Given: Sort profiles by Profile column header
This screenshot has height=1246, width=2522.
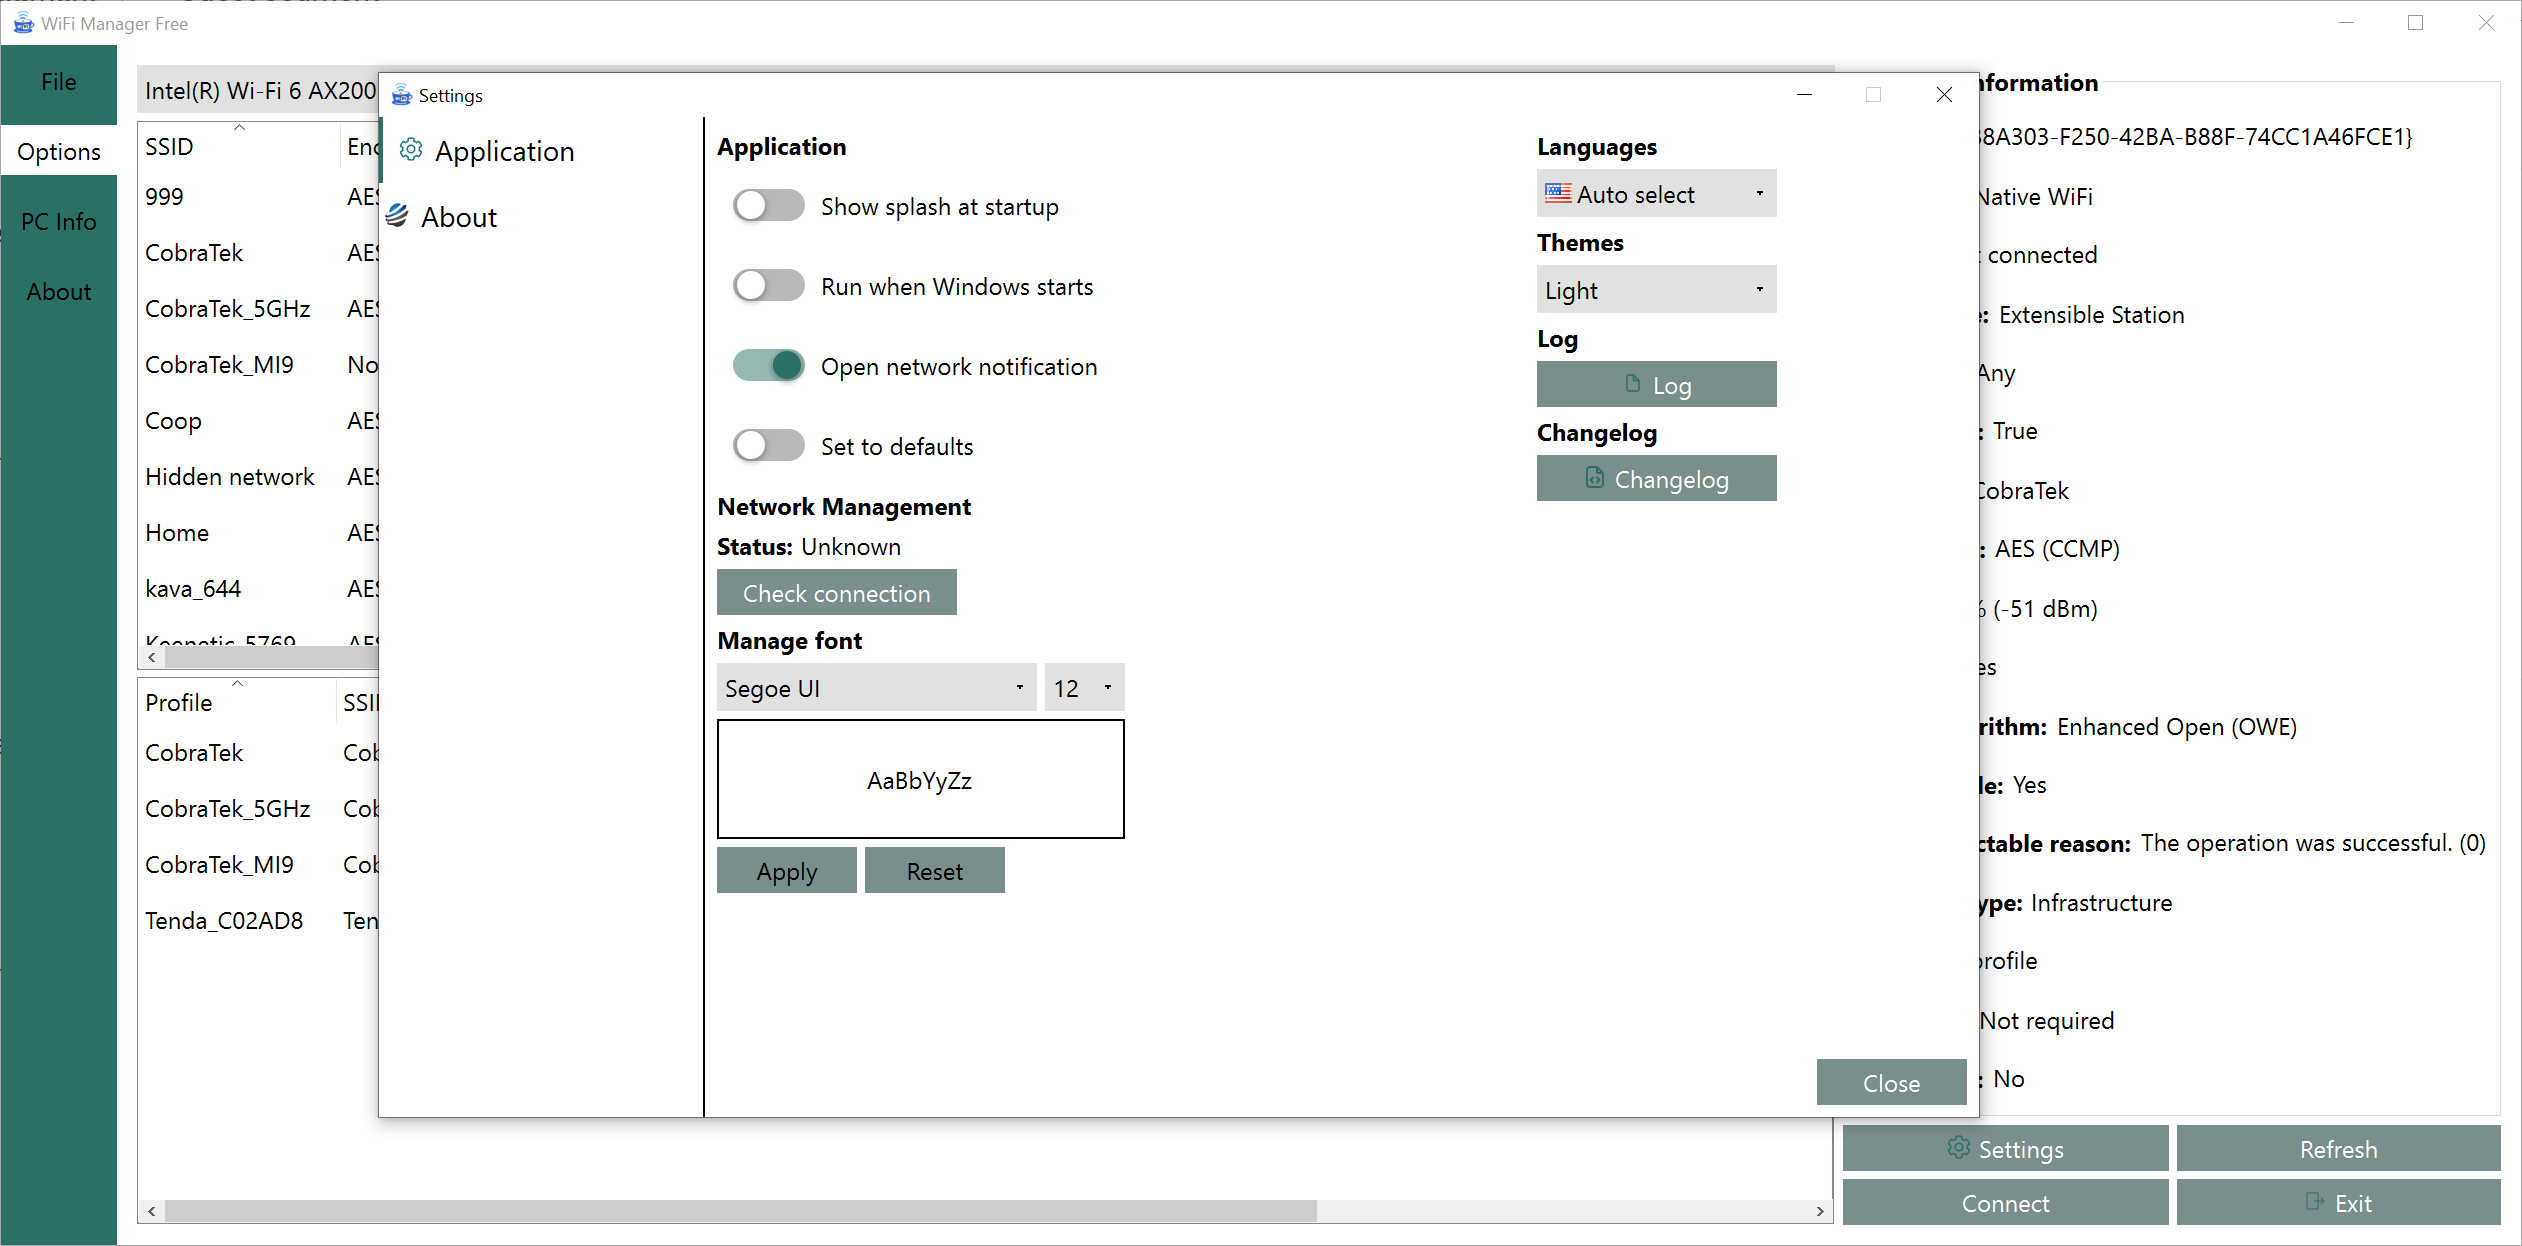Looking at the screenshot, I should [236, 703].
